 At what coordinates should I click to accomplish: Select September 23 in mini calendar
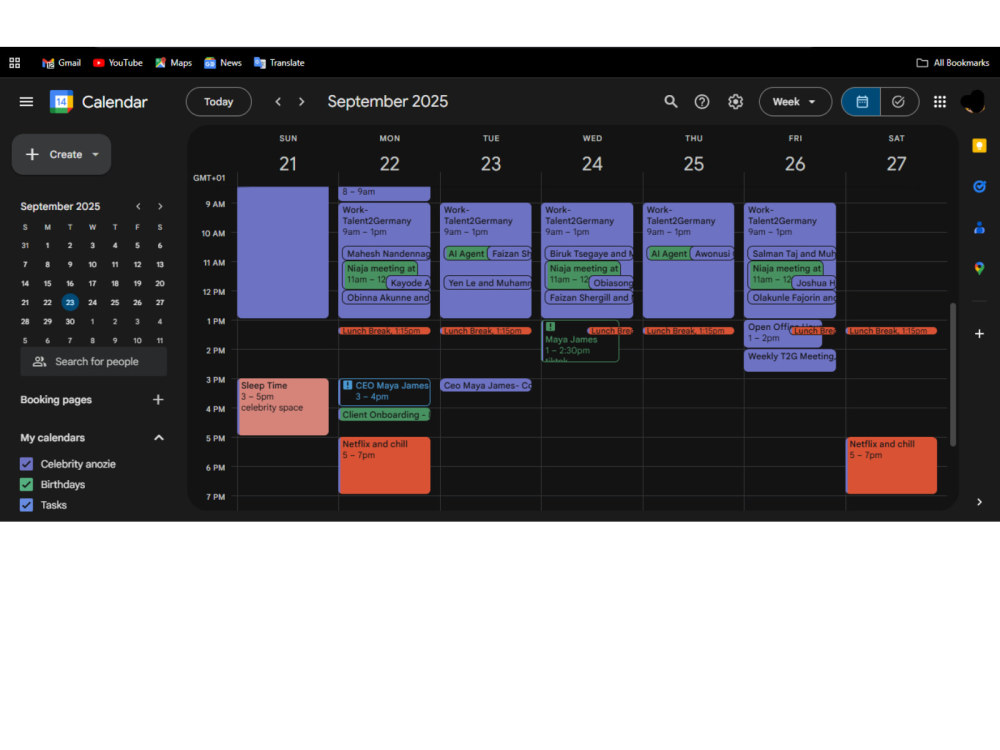pyautogui.click(x=70, y=302)
